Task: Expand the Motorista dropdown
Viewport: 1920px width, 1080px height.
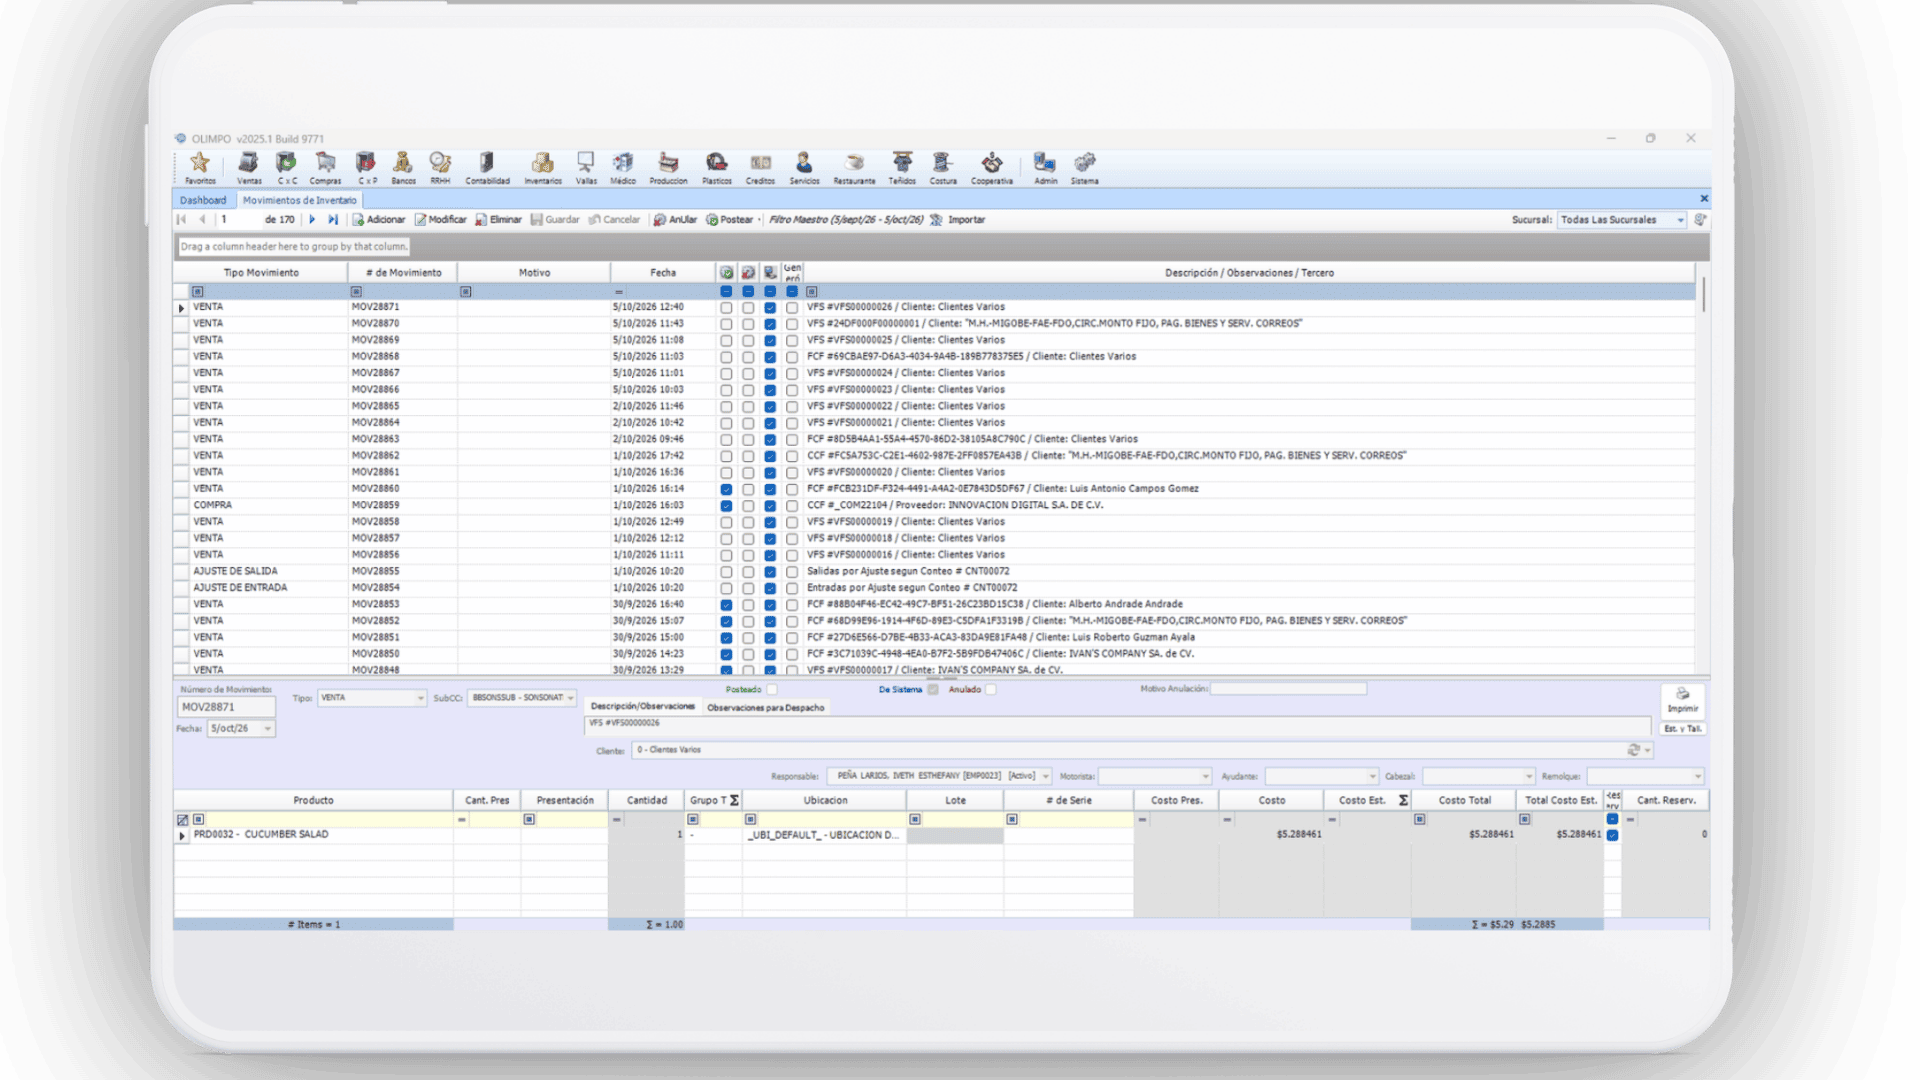Action: [x=1205, y=776]
